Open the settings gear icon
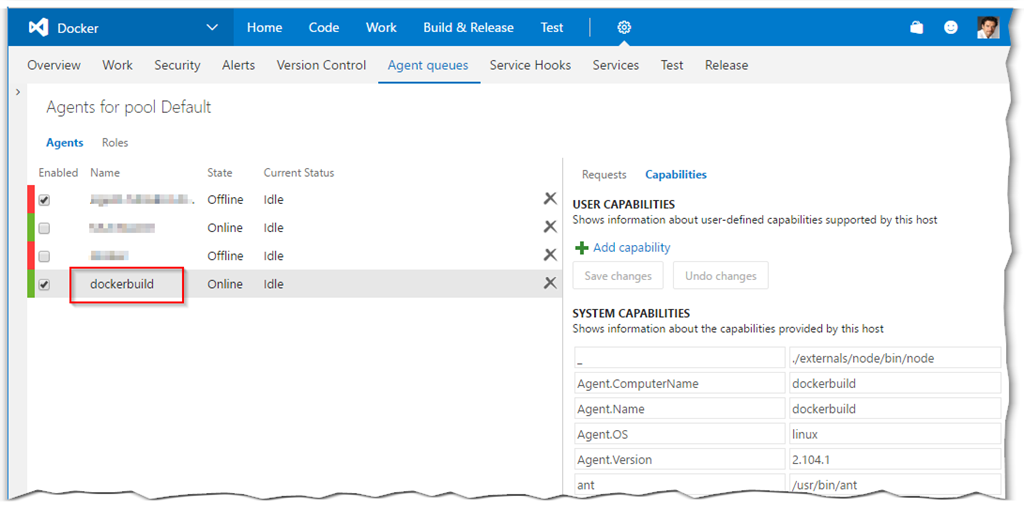Viewport: 1024px width, 510px height. coord(624,28)
